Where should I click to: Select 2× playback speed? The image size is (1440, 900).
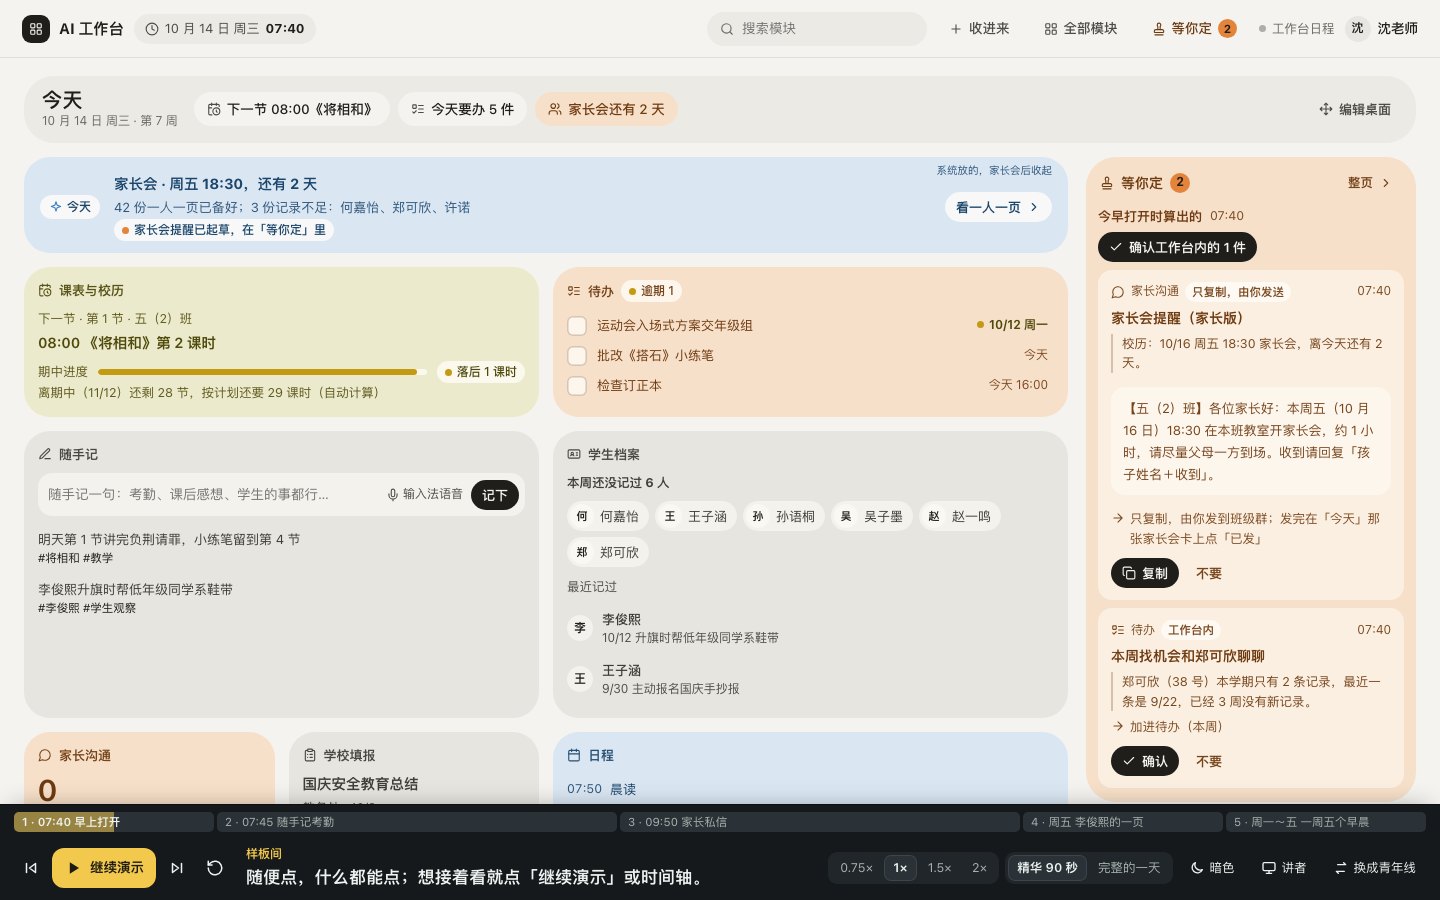980,868
